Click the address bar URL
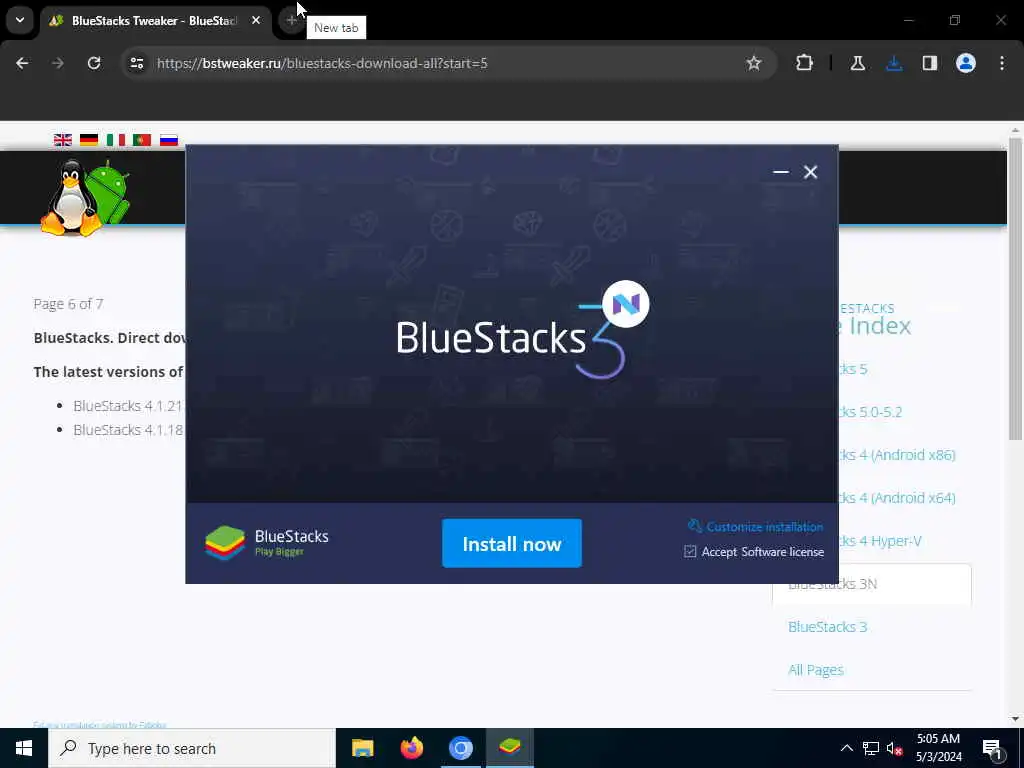Image resolution: width=1024 pixels, height=768 pixels. (x=322, y=63)
